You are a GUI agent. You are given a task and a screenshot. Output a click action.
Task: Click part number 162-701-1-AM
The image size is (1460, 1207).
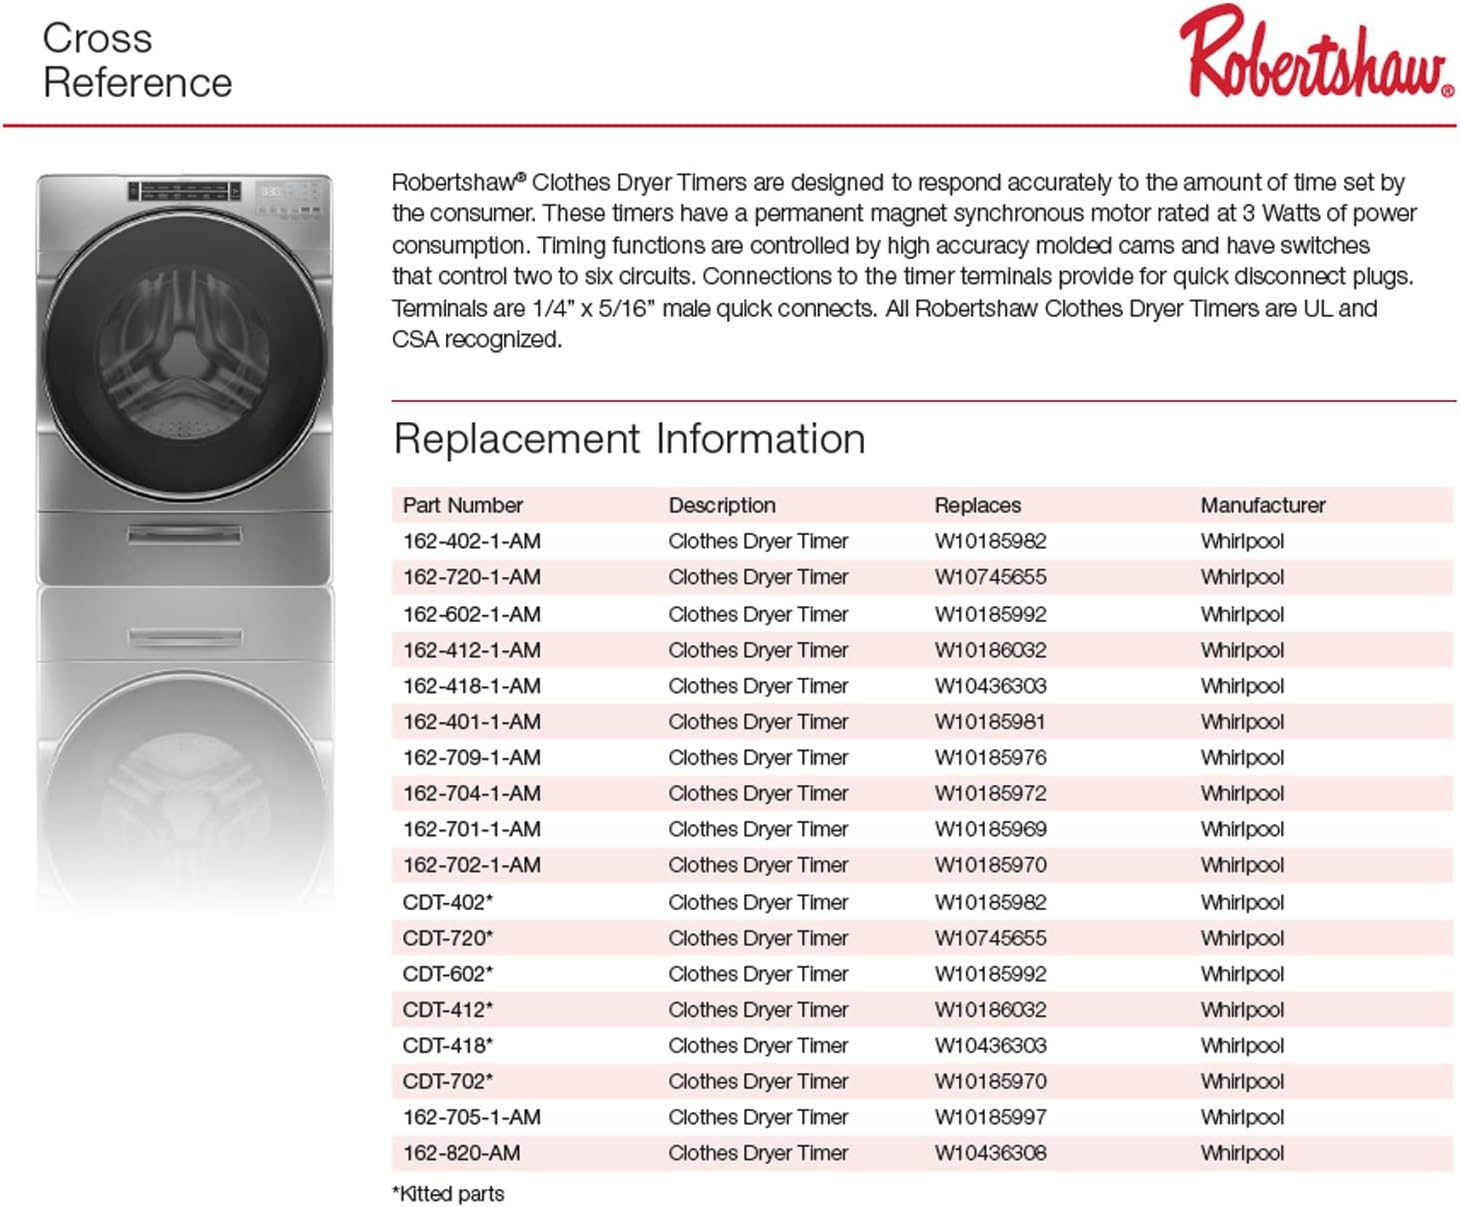click(472, 829)
